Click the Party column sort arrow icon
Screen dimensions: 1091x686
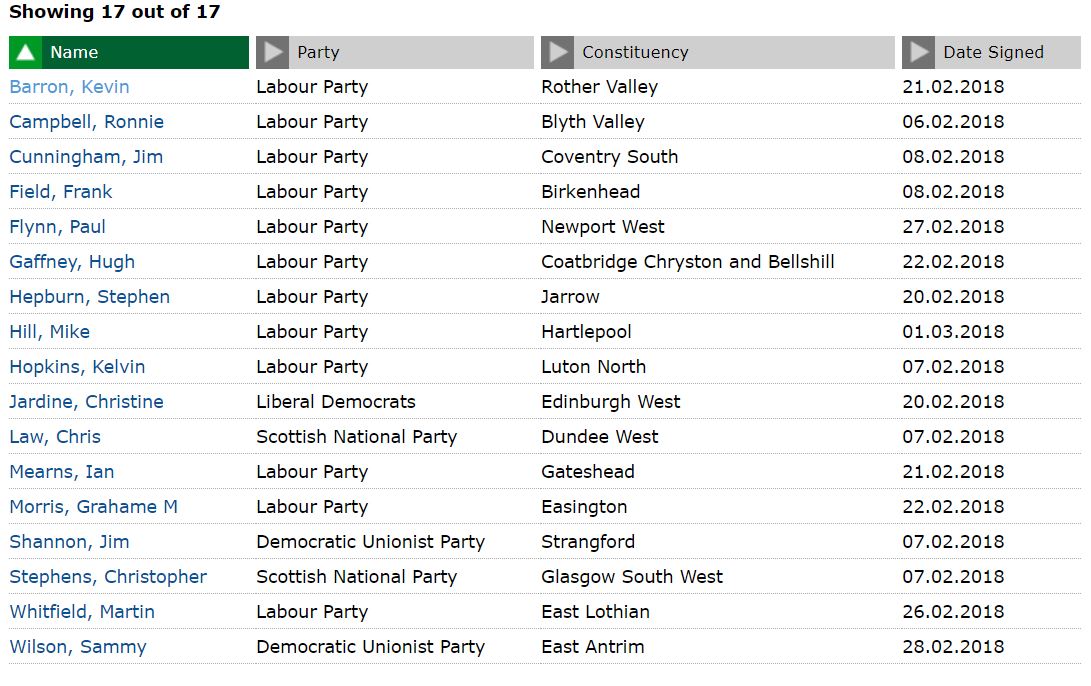[273, 52]
